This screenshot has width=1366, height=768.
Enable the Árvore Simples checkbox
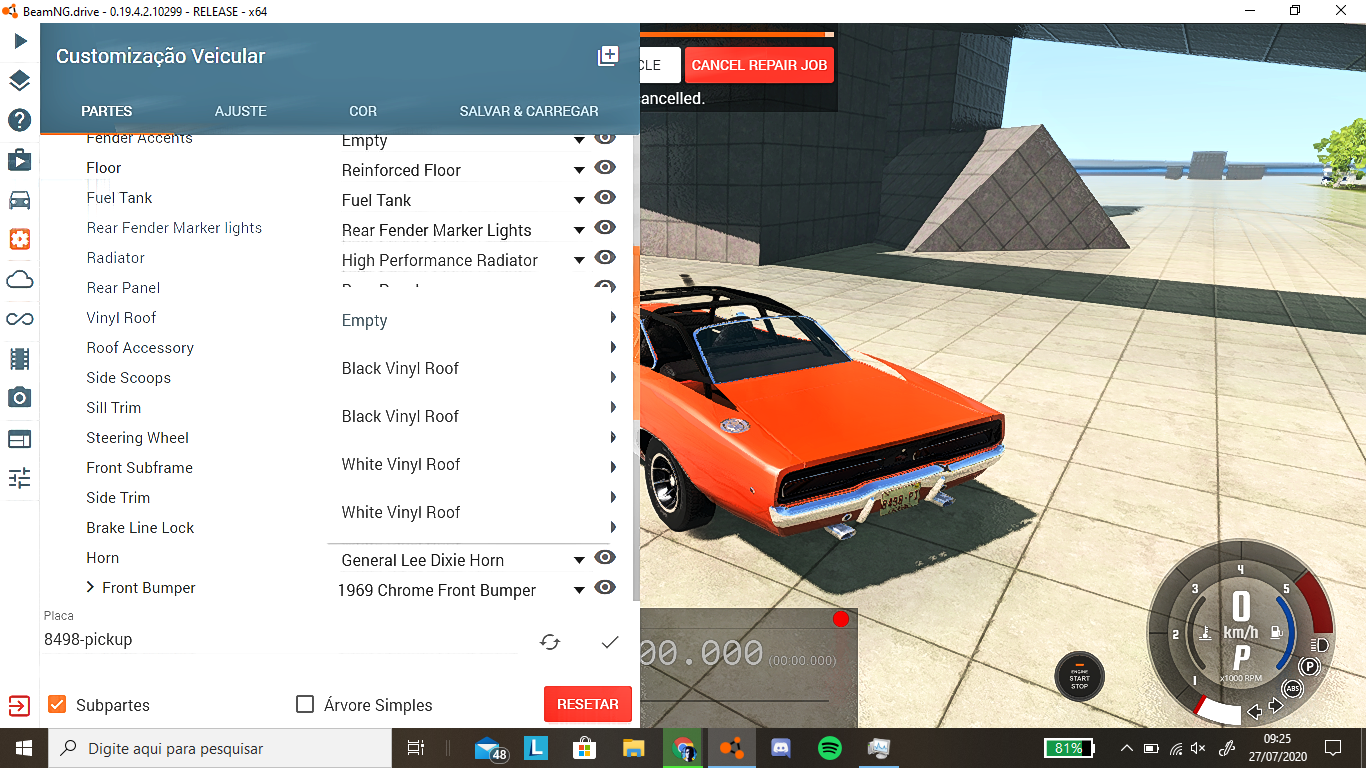[306, 704]
